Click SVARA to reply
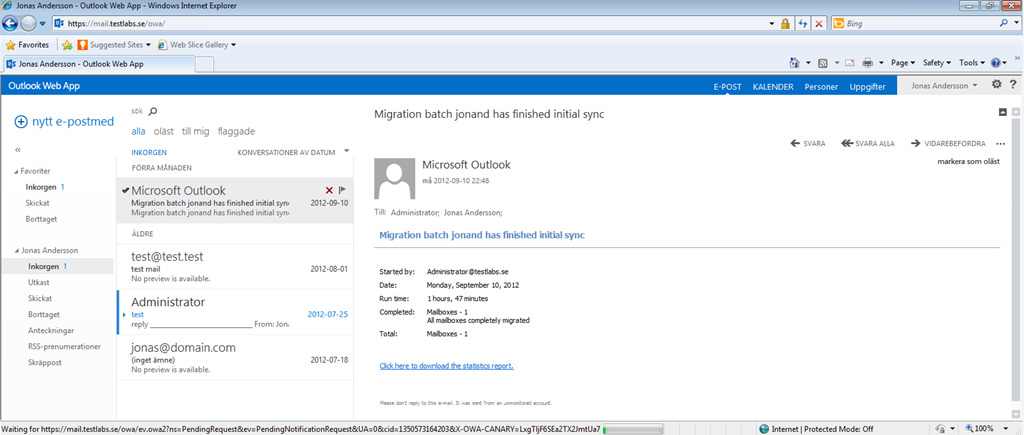The height and width of the screenshot is (435, 1024). [x=808, y=143]
